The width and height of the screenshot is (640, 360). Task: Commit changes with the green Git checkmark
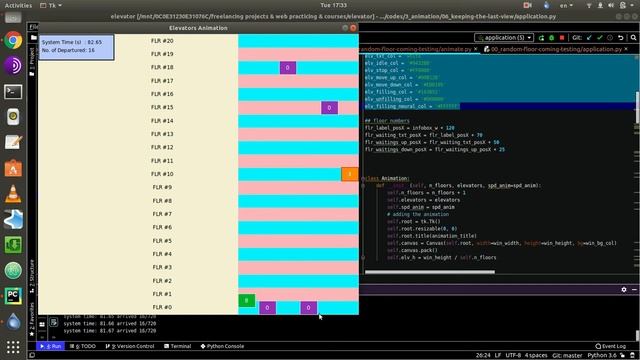click(600, 38)
